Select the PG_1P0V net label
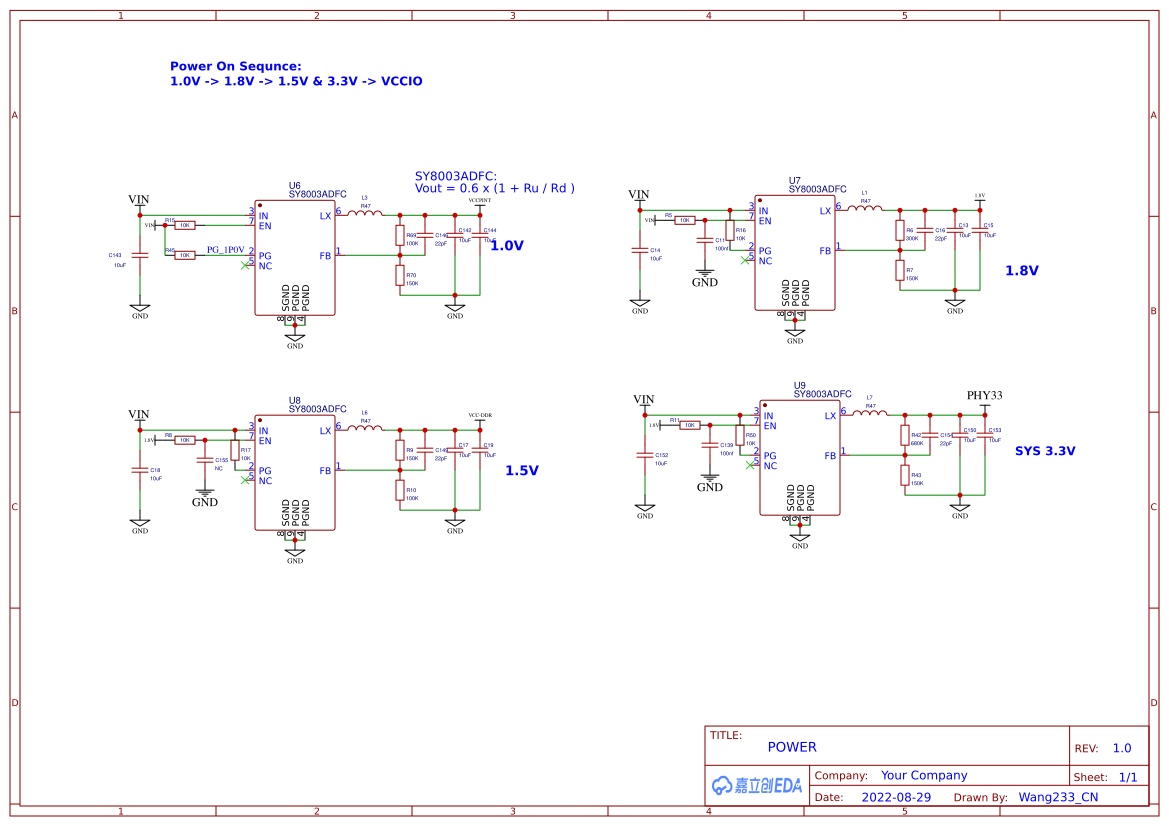This screenshot has height=826, width=1169. (x=225, y=250)
